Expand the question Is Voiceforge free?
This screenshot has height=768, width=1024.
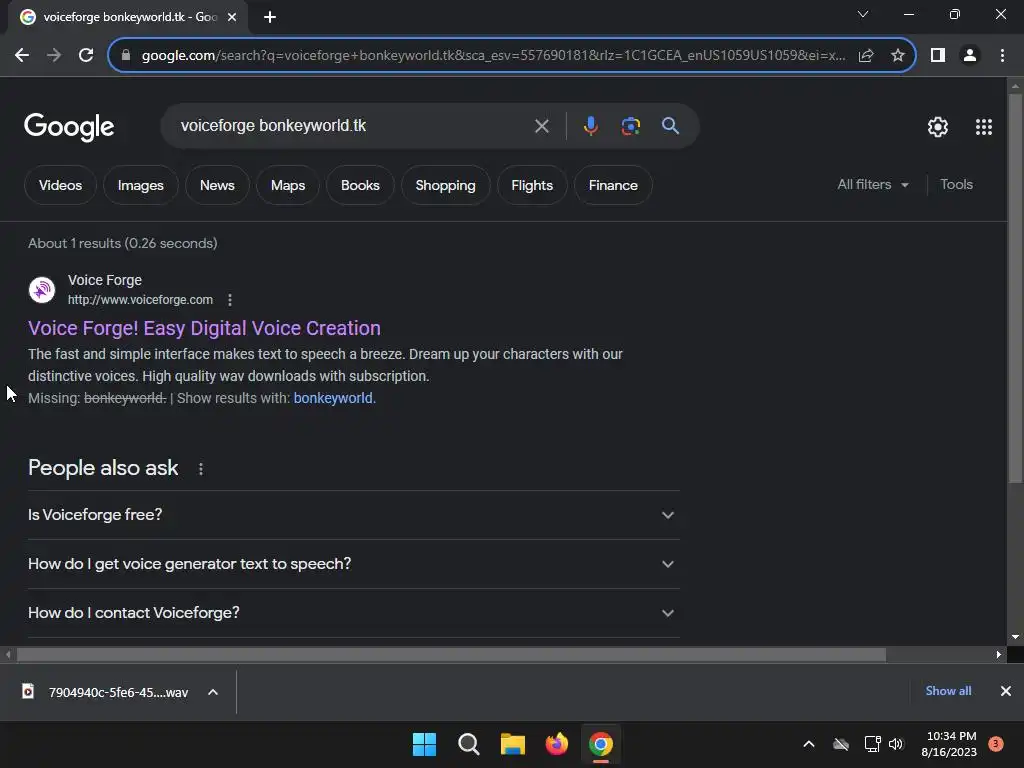point(353,515)
